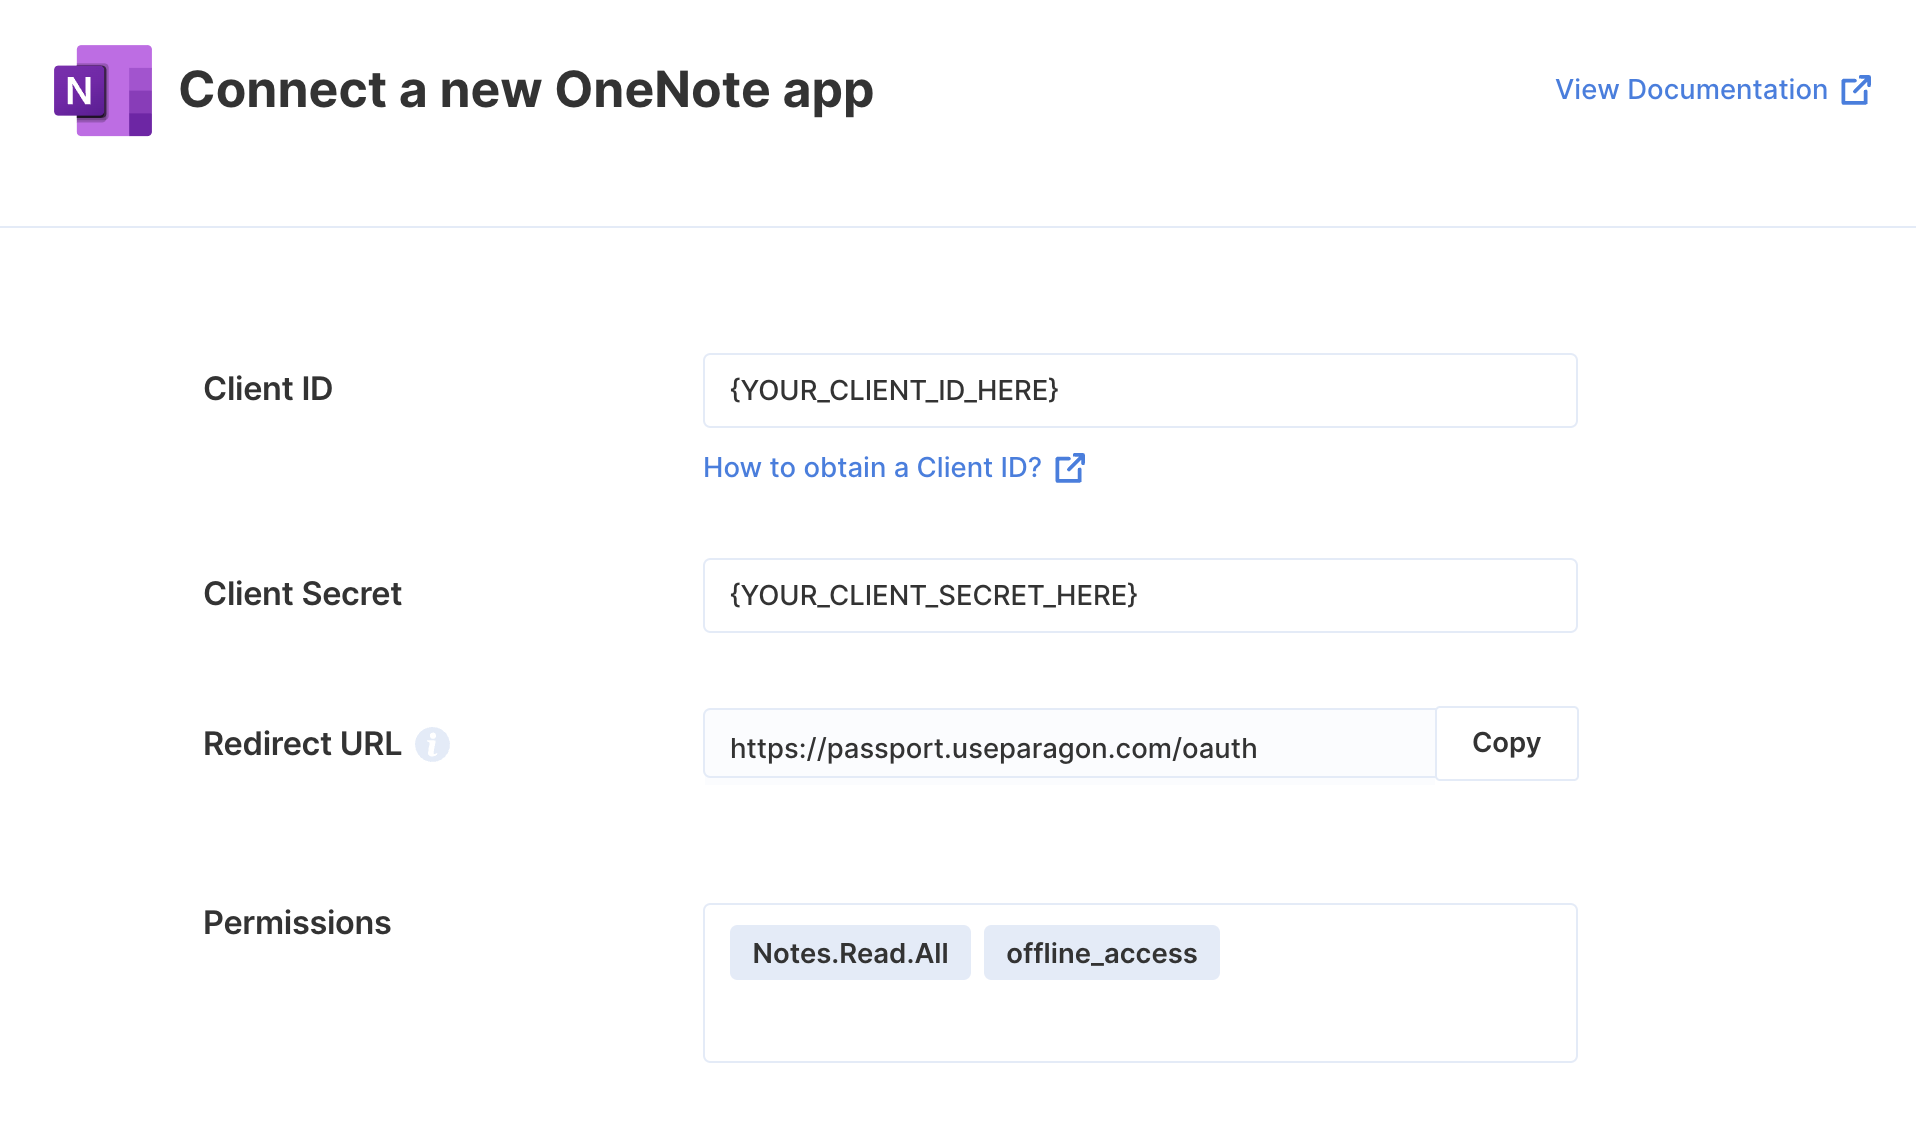
Task: Click the Redirect URL label text
Action: 302,744
